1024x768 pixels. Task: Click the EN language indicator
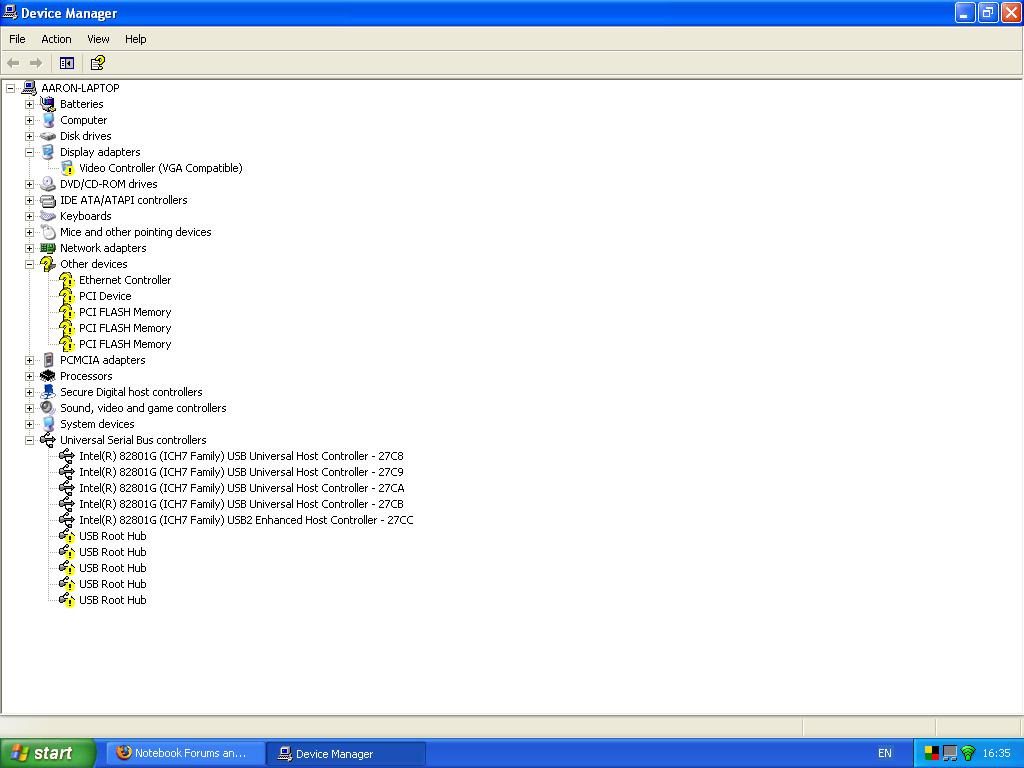[885, 753]
